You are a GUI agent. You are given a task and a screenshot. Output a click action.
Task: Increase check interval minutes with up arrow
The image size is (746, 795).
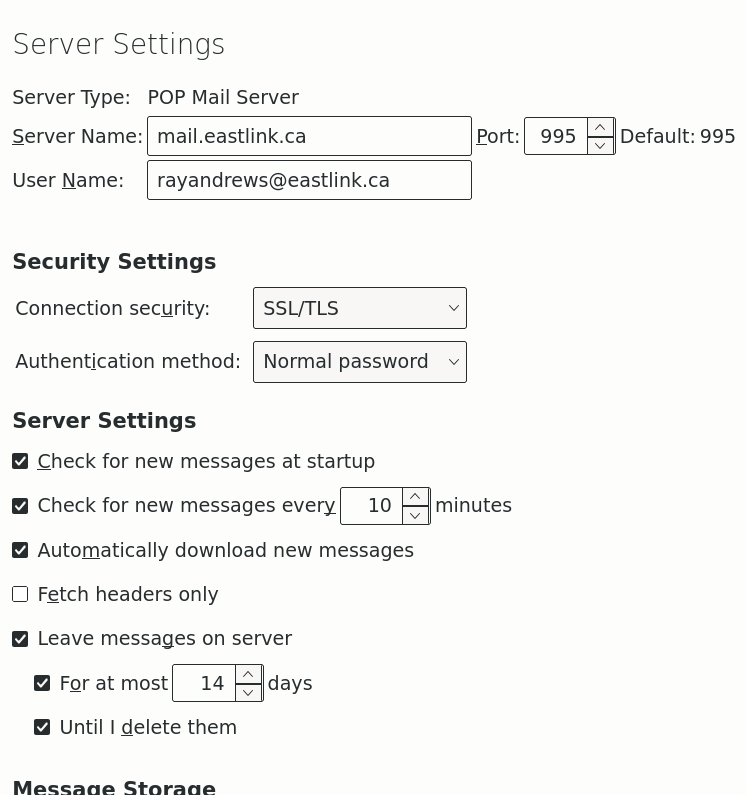(415, 497)
